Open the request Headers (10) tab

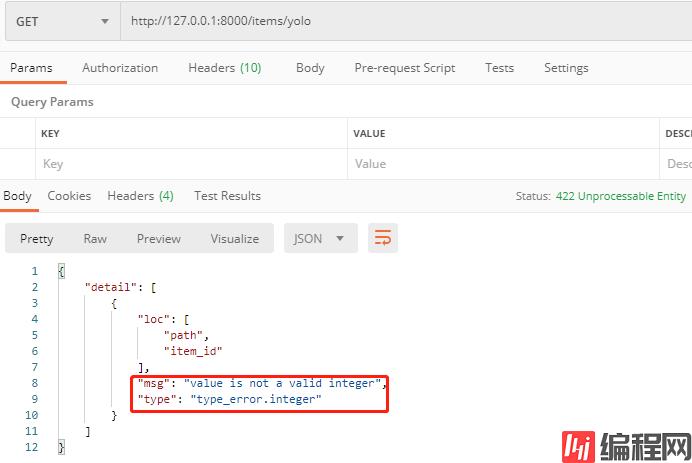224,68
